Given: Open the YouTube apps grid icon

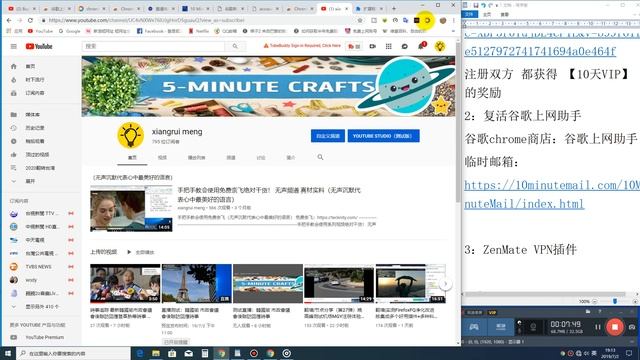Looking at the screenshot, I should point(389,47).
